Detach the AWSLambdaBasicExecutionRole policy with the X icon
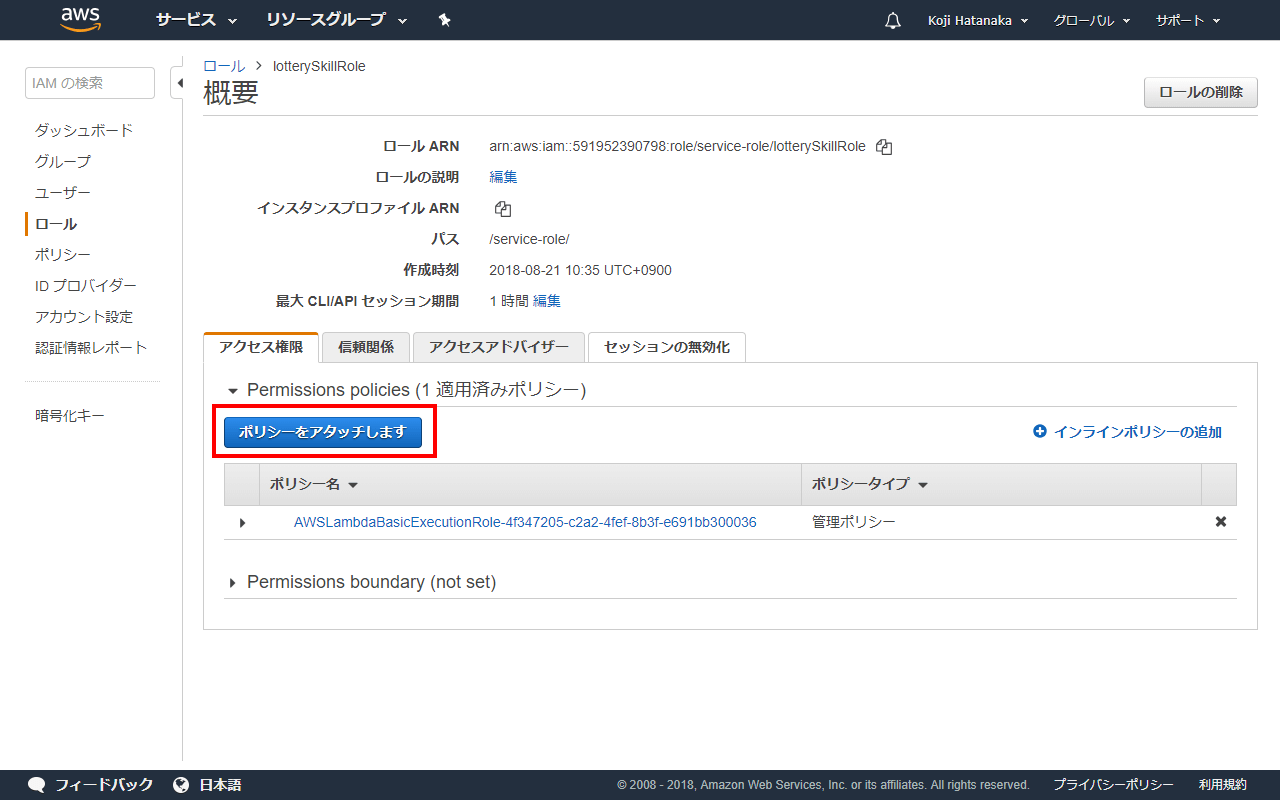 click(1220, 522)
